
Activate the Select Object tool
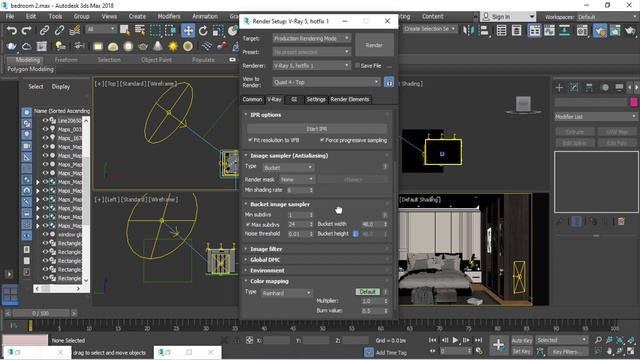[x=125, y=30]
